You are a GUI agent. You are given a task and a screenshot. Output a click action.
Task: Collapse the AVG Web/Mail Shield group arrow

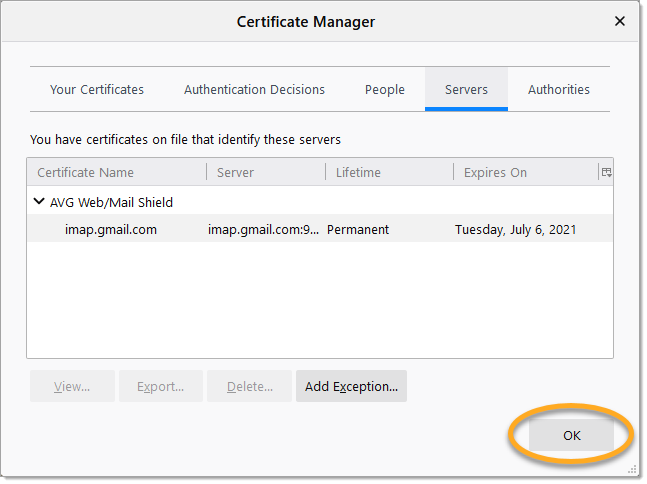(x=40, y=202)
